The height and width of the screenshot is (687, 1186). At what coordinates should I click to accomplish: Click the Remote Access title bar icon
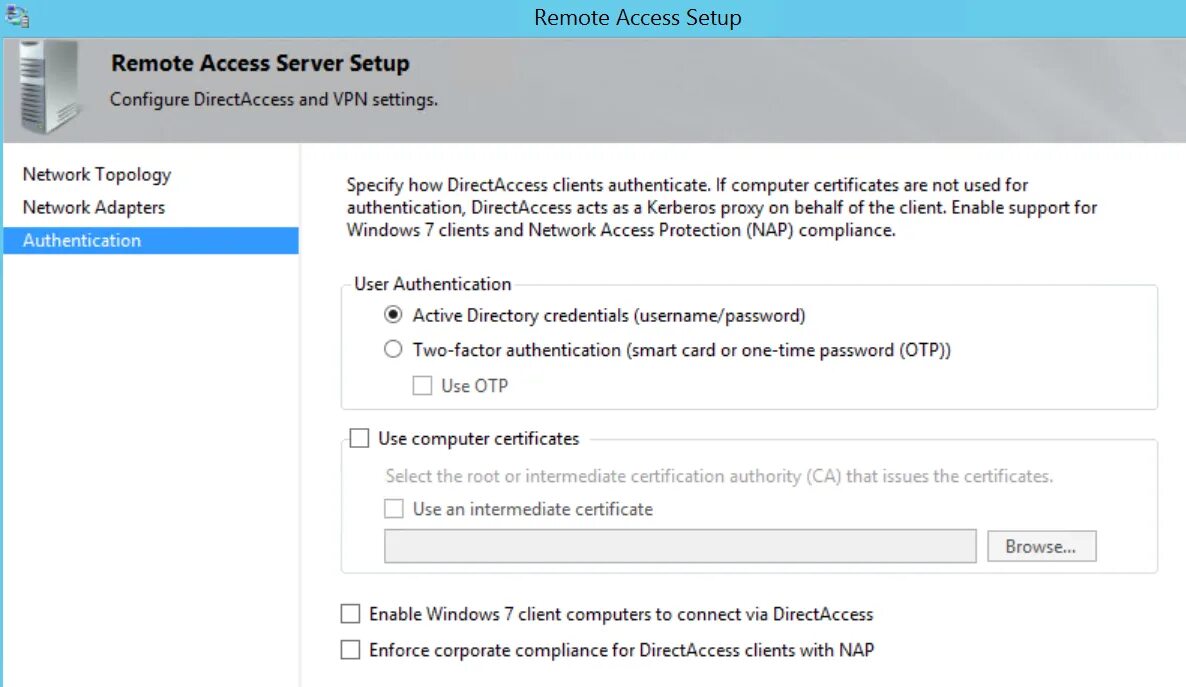(x=17, y=15)
